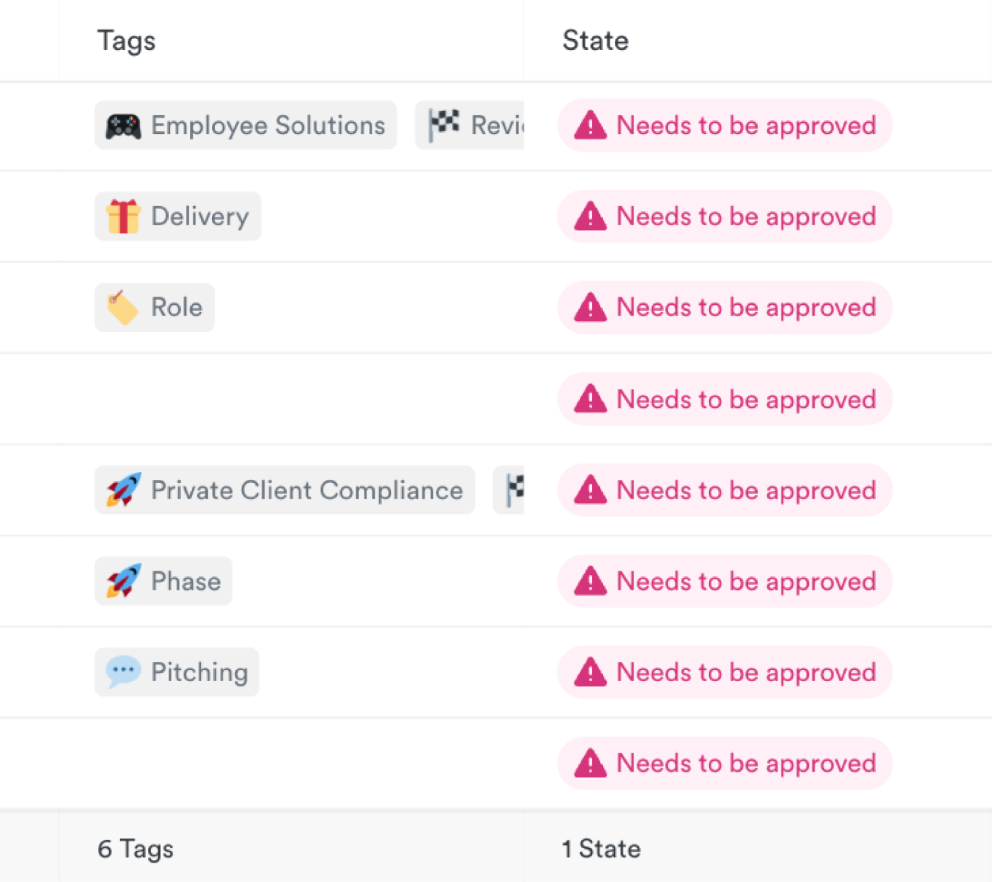Viewport: 992px width, 882px height.
Task: Click the label icon on the Role tag
Action: 123,308
